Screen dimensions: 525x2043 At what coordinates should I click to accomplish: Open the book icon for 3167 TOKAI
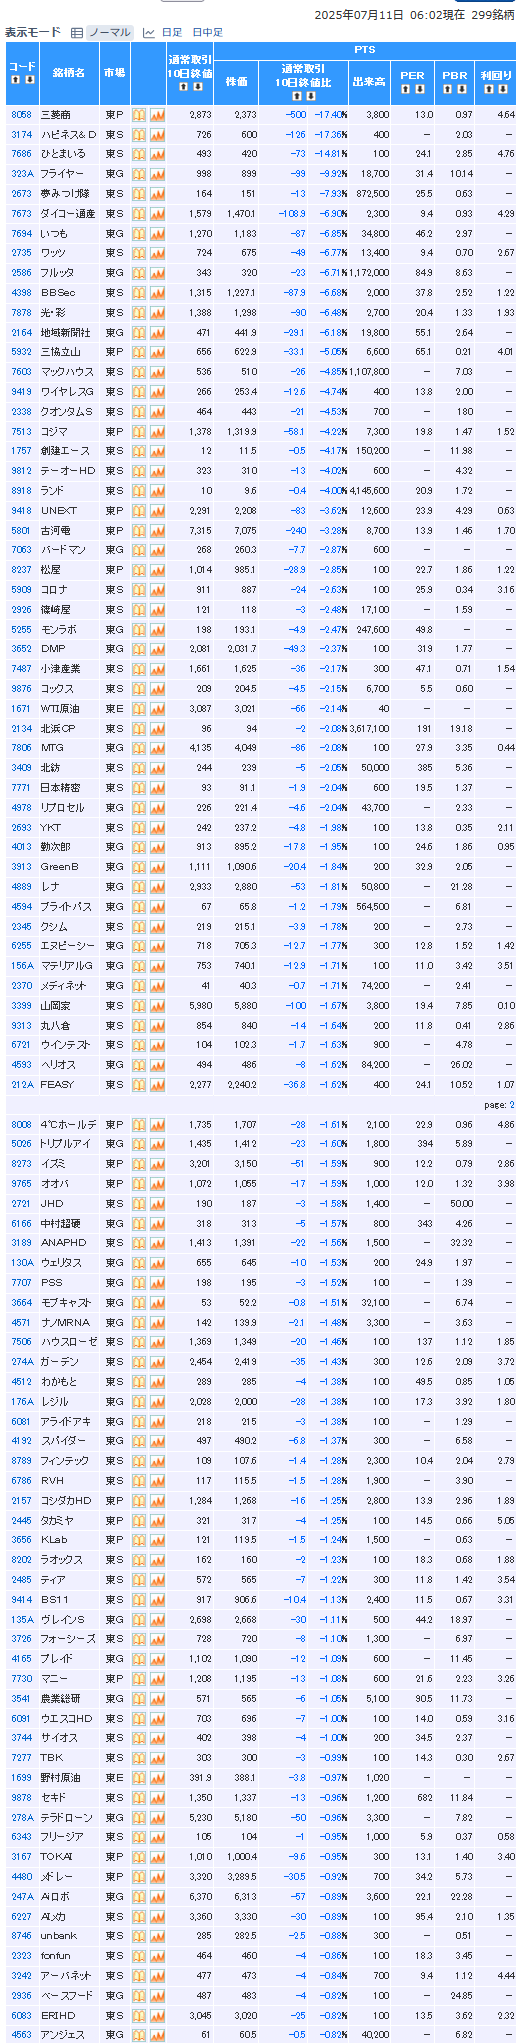[139, 1857]
